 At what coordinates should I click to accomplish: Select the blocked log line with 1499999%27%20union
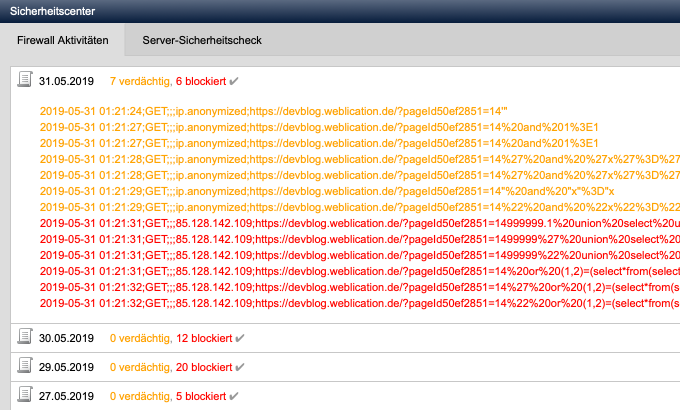click(x=360, y=239)
